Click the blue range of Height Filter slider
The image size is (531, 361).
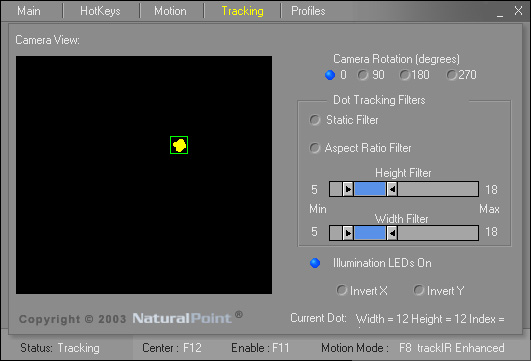(x=370, y=189)
